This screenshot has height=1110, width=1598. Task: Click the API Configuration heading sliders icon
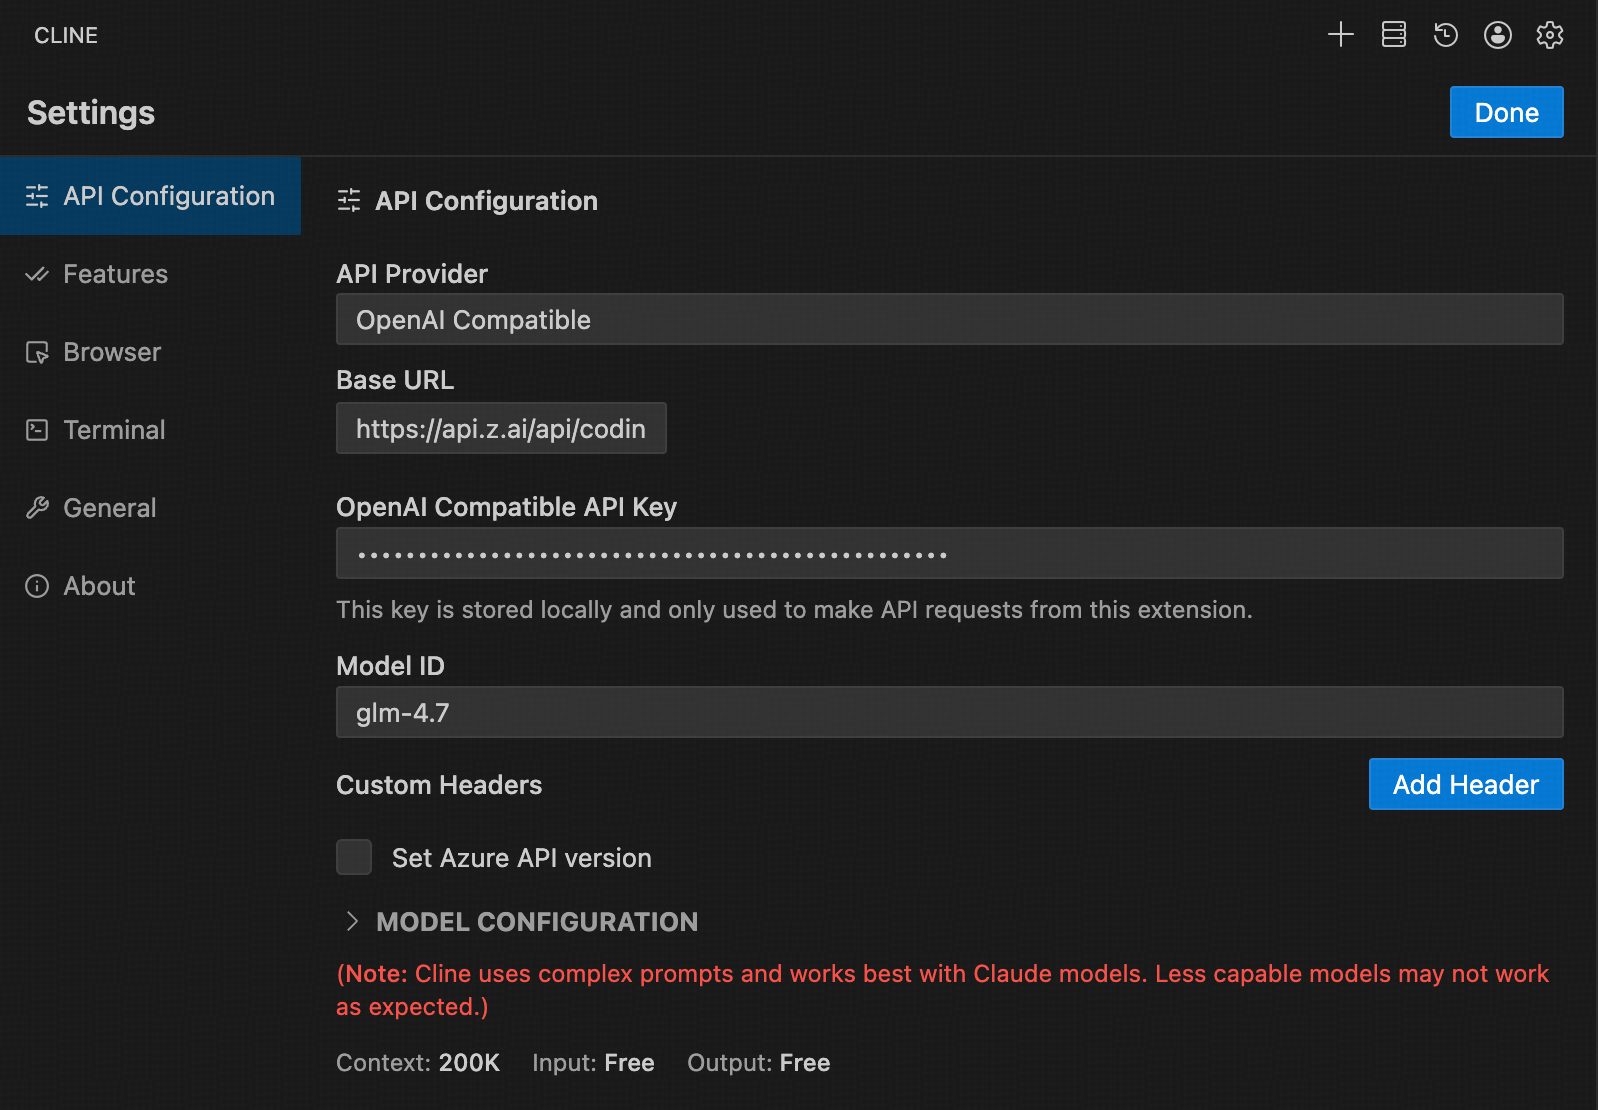[x=349, y=201]
